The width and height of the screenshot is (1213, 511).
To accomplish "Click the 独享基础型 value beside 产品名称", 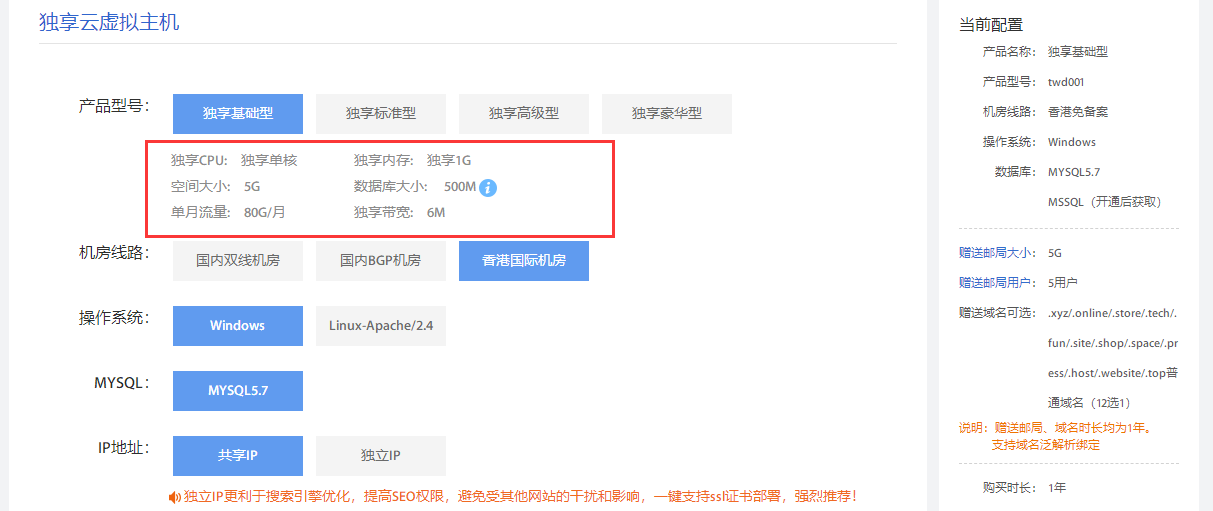I will coord(1078,52).
